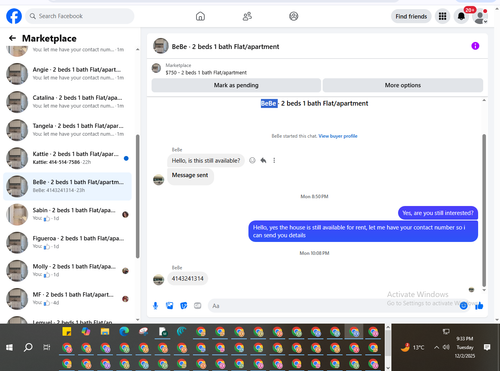Click the chat header title 'BeBe · 2 beds 1 bath Flat/apartment'

point(225,47)
